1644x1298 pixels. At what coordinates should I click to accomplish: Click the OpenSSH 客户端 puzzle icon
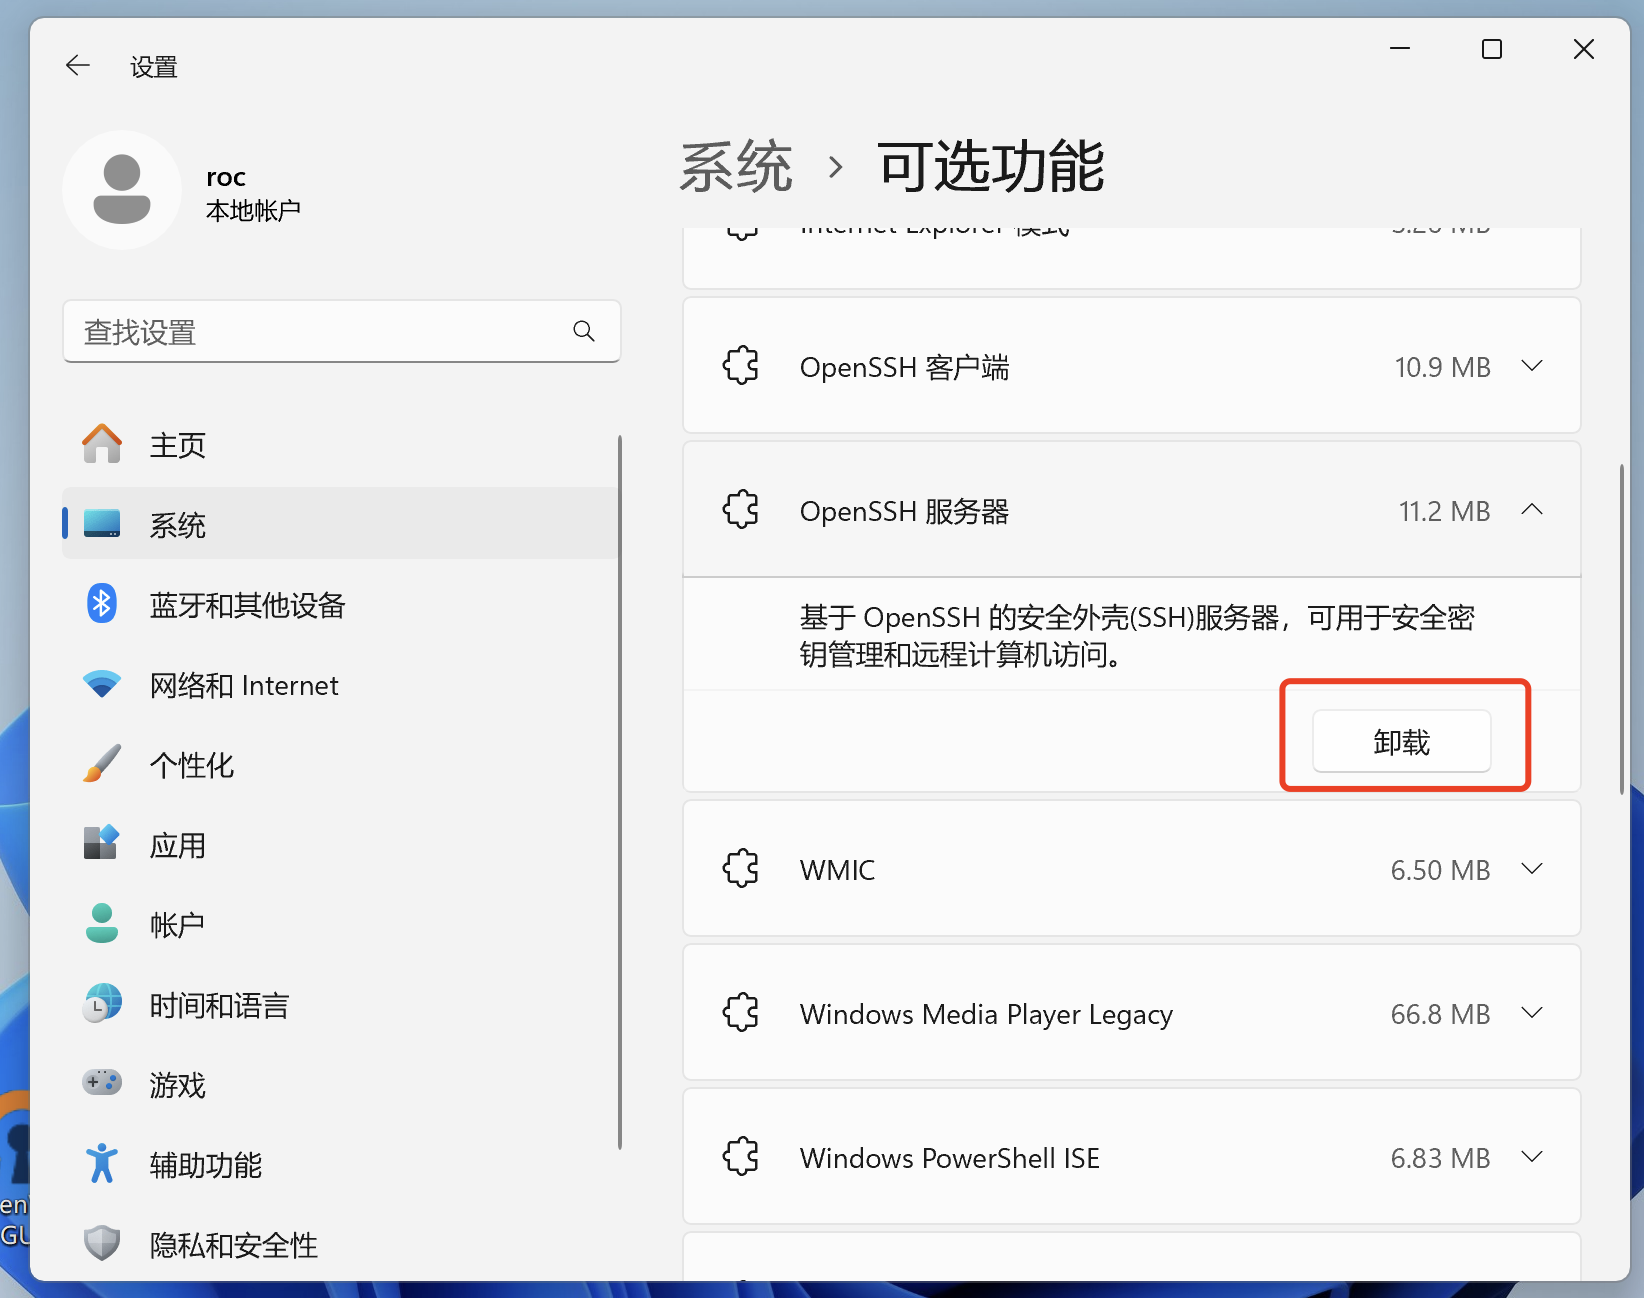coord(741,366)
